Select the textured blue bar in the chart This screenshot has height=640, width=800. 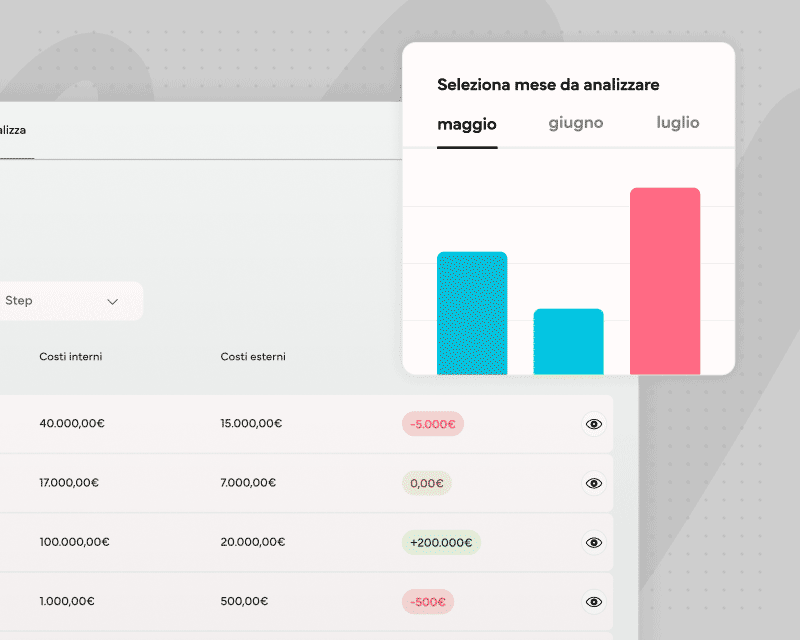(x=472, y=313)
